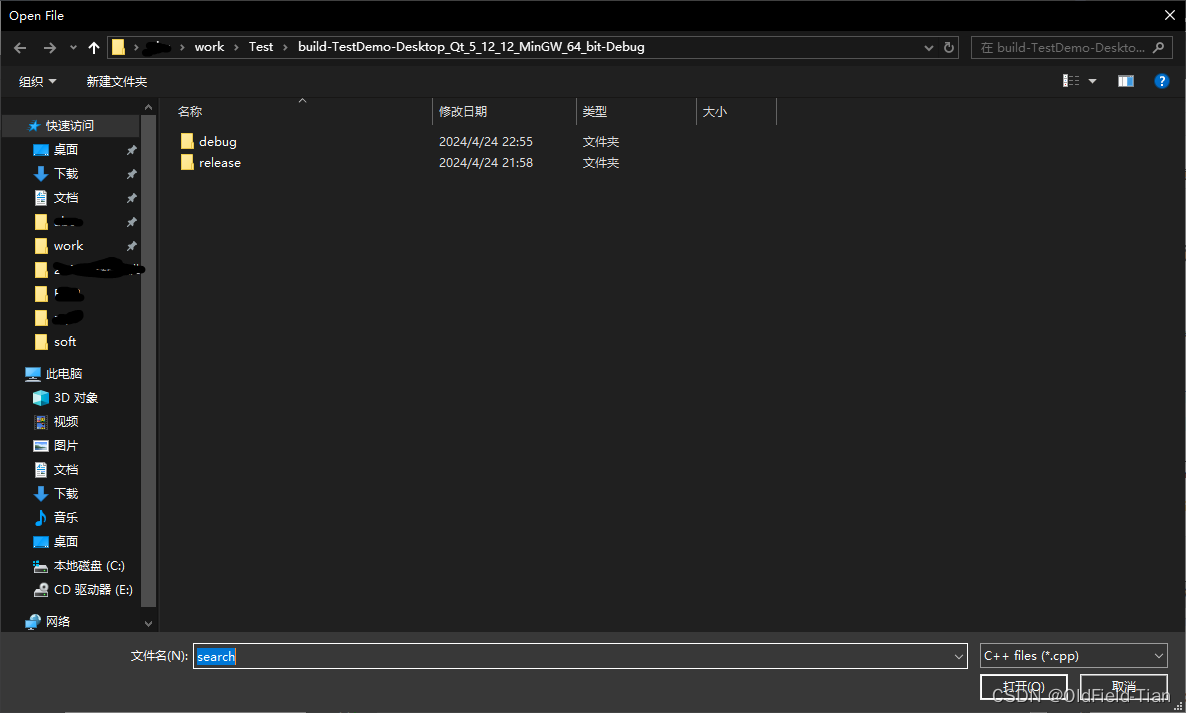The height and width of the screenshot is (713, 1186).
Task: Click the 取消 button
Action: click(x=1124, y=687)
